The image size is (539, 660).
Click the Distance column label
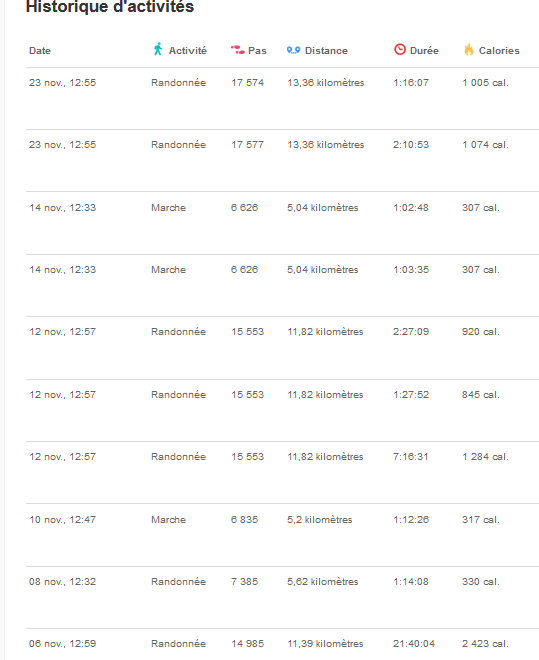[x=326, y=51]
